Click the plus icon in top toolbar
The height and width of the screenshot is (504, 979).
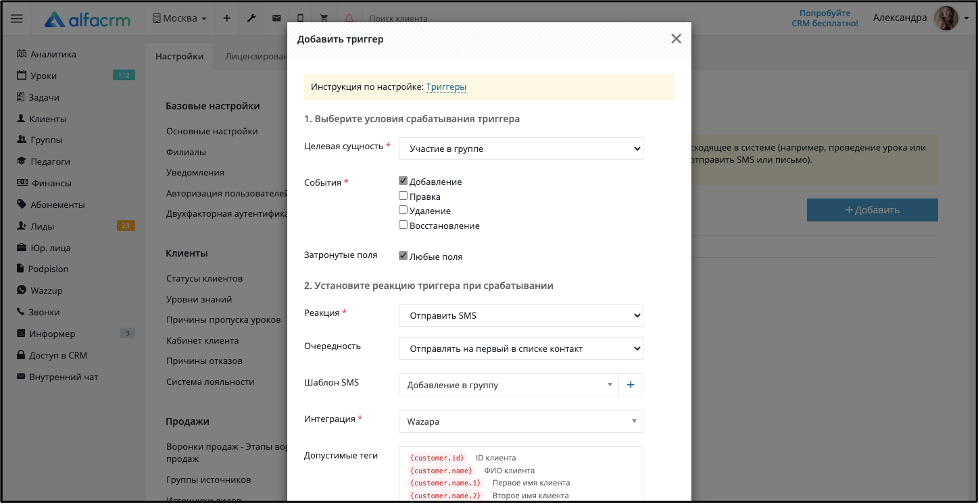point(227,19)
